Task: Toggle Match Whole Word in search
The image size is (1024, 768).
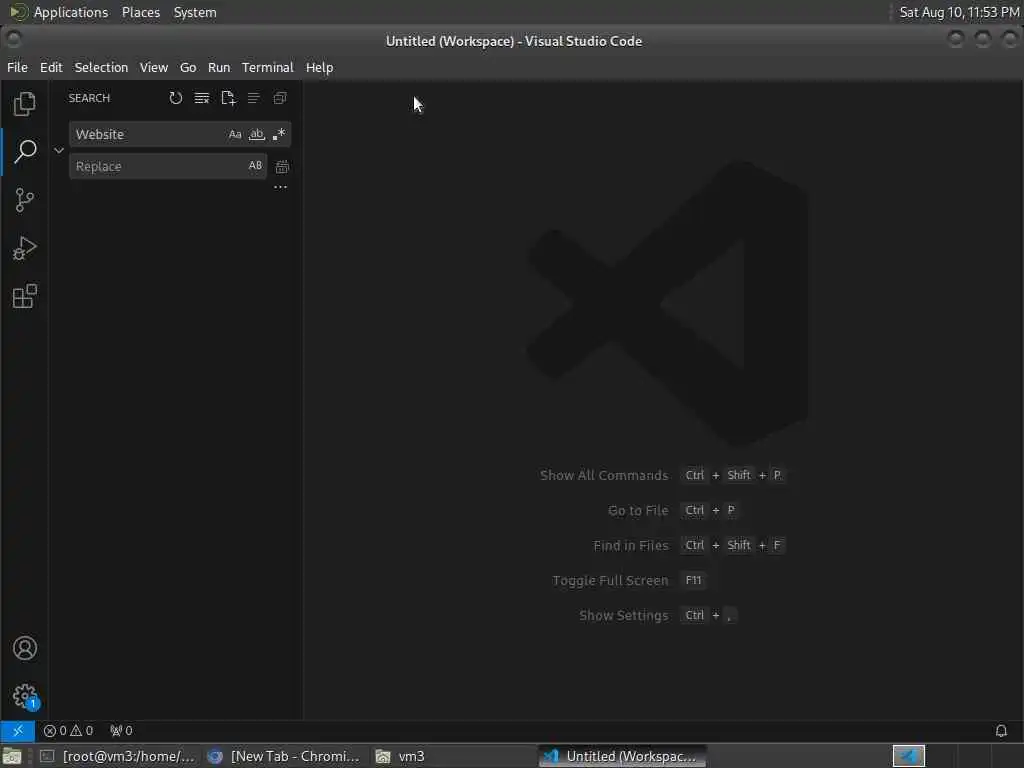Action: tap(257, 135)
